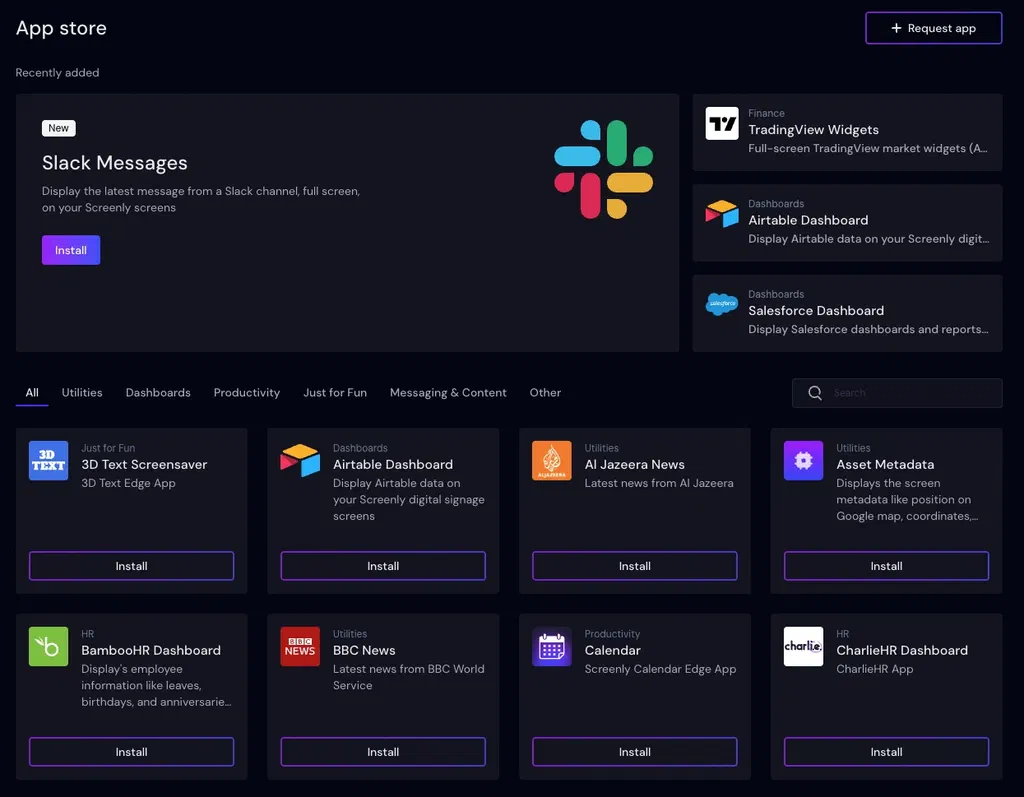Click the Request app button
This screenshot has height=797, width=1024.
933,28
